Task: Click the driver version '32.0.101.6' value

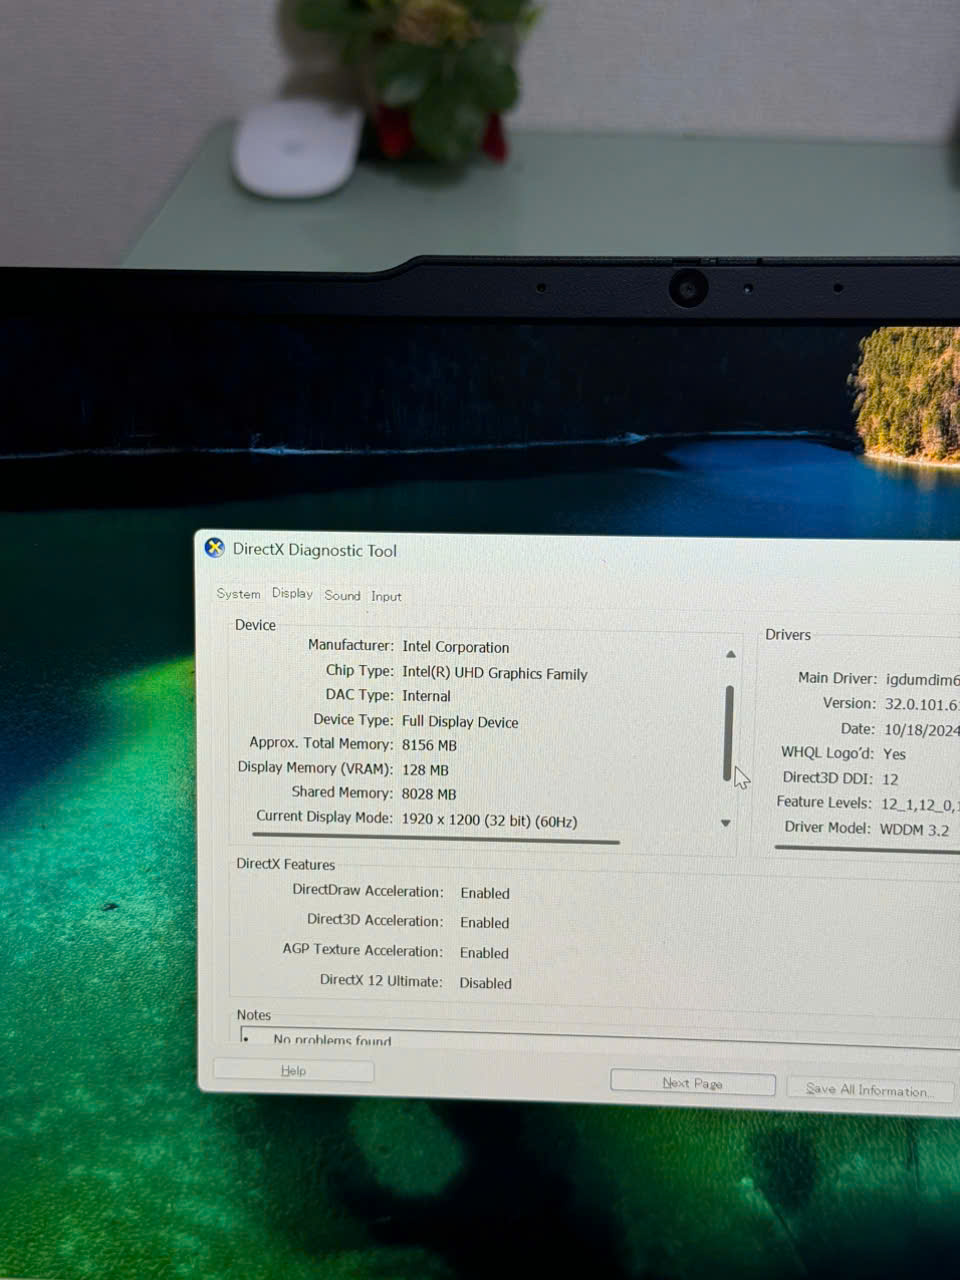Action: [921, 704]
